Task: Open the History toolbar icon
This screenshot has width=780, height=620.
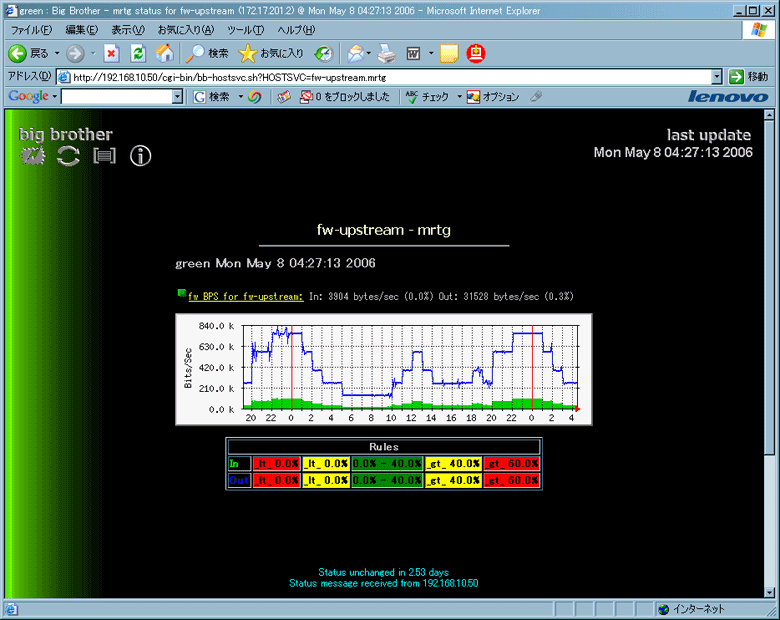Action: pyautogui.click(x=324, y=53)
